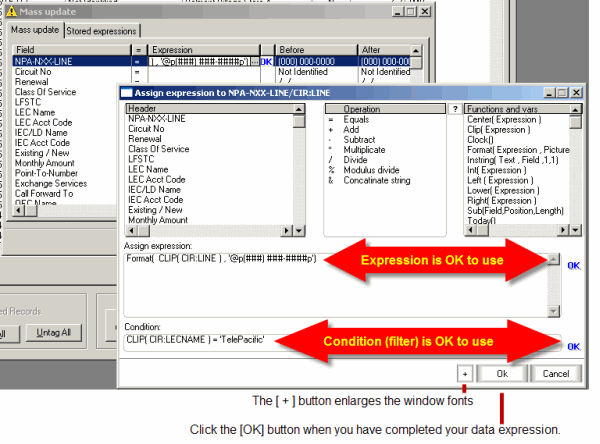Select Monthly Amount in the Header list
Screen dimensions: 600x444
158,220
